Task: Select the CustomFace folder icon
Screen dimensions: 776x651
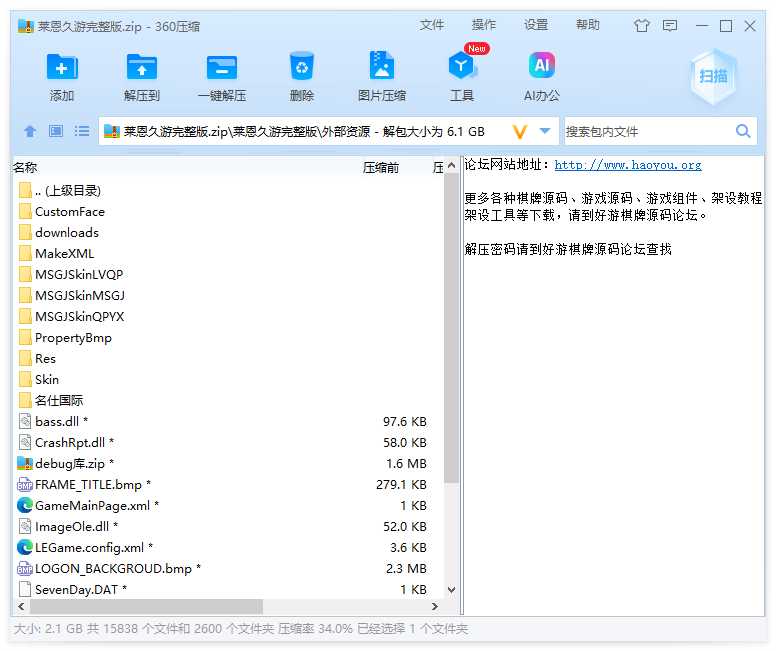Action: tap(25, 211)
